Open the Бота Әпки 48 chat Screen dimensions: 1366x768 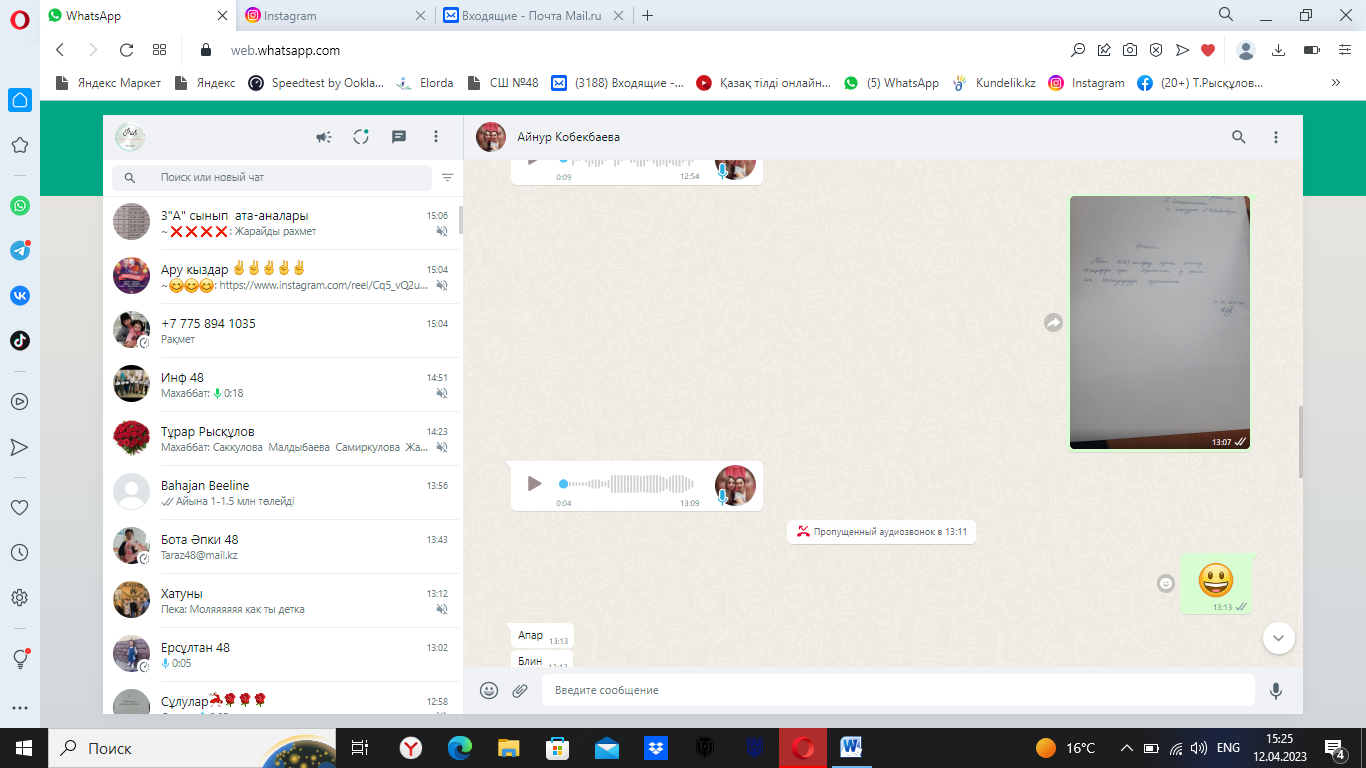pos(283,547)
